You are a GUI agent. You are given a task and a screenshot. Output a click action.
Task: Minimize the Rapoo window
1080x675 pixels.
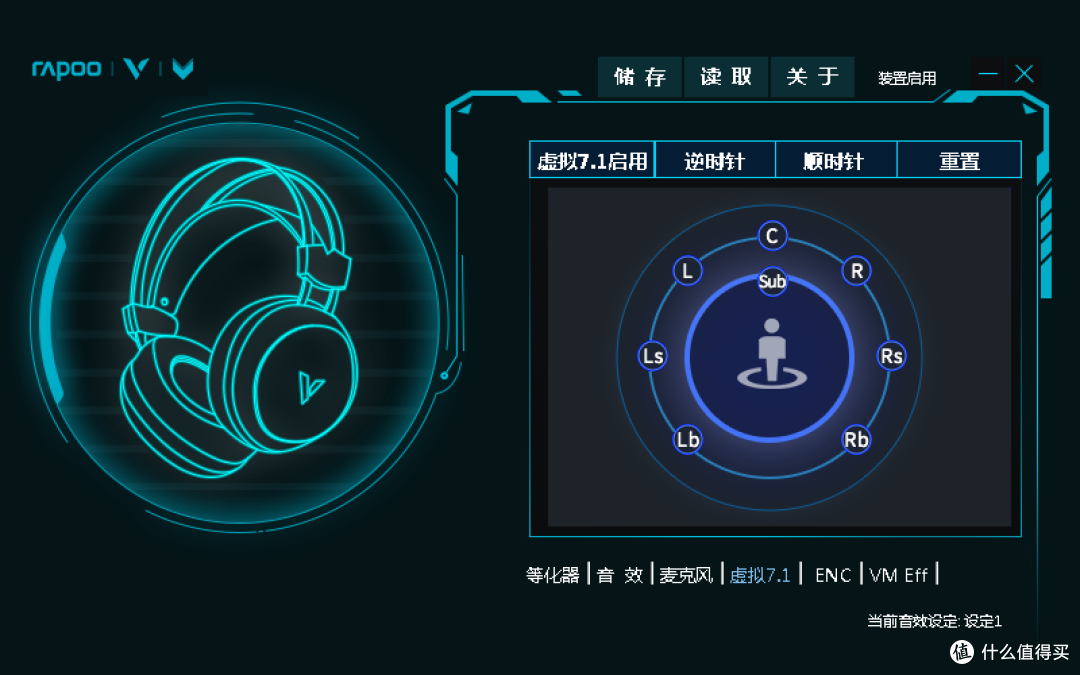(988, 73)
